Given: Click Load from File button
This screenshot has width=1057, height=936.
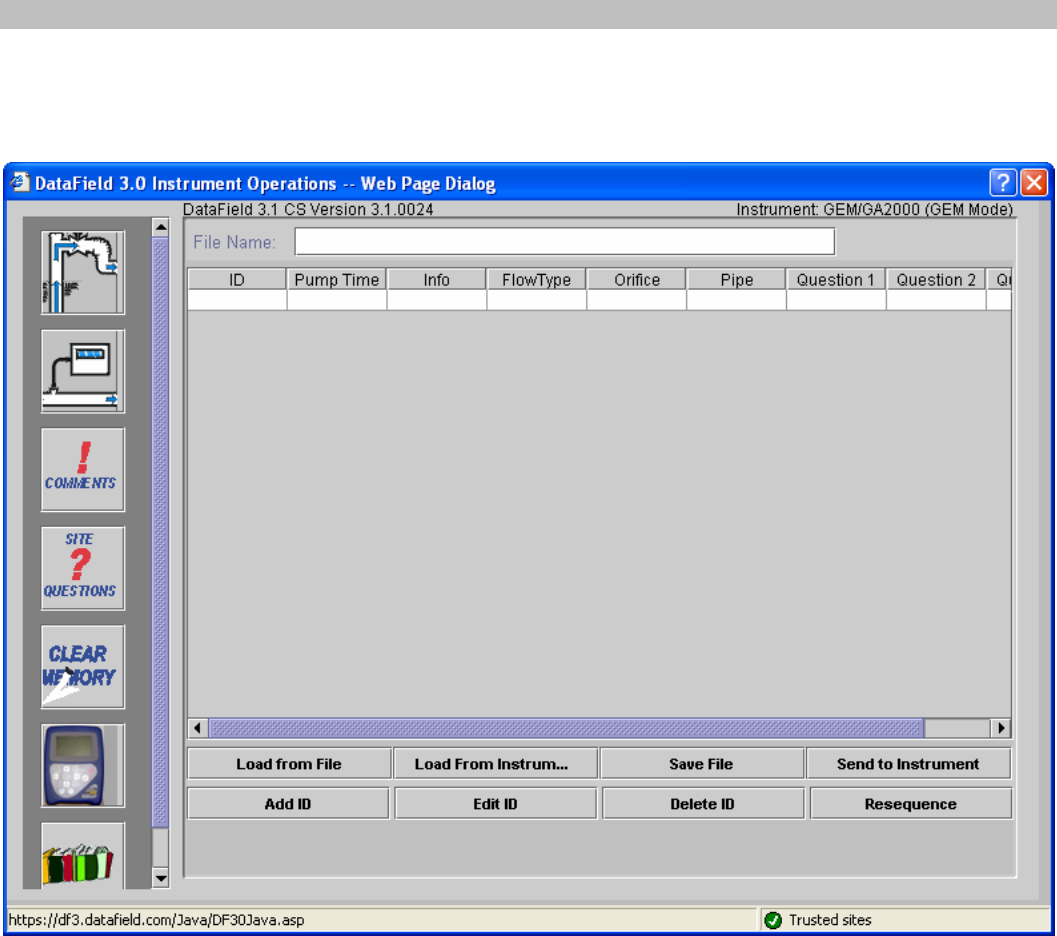Looking at the screenshot, I should [x=289, y=763].
